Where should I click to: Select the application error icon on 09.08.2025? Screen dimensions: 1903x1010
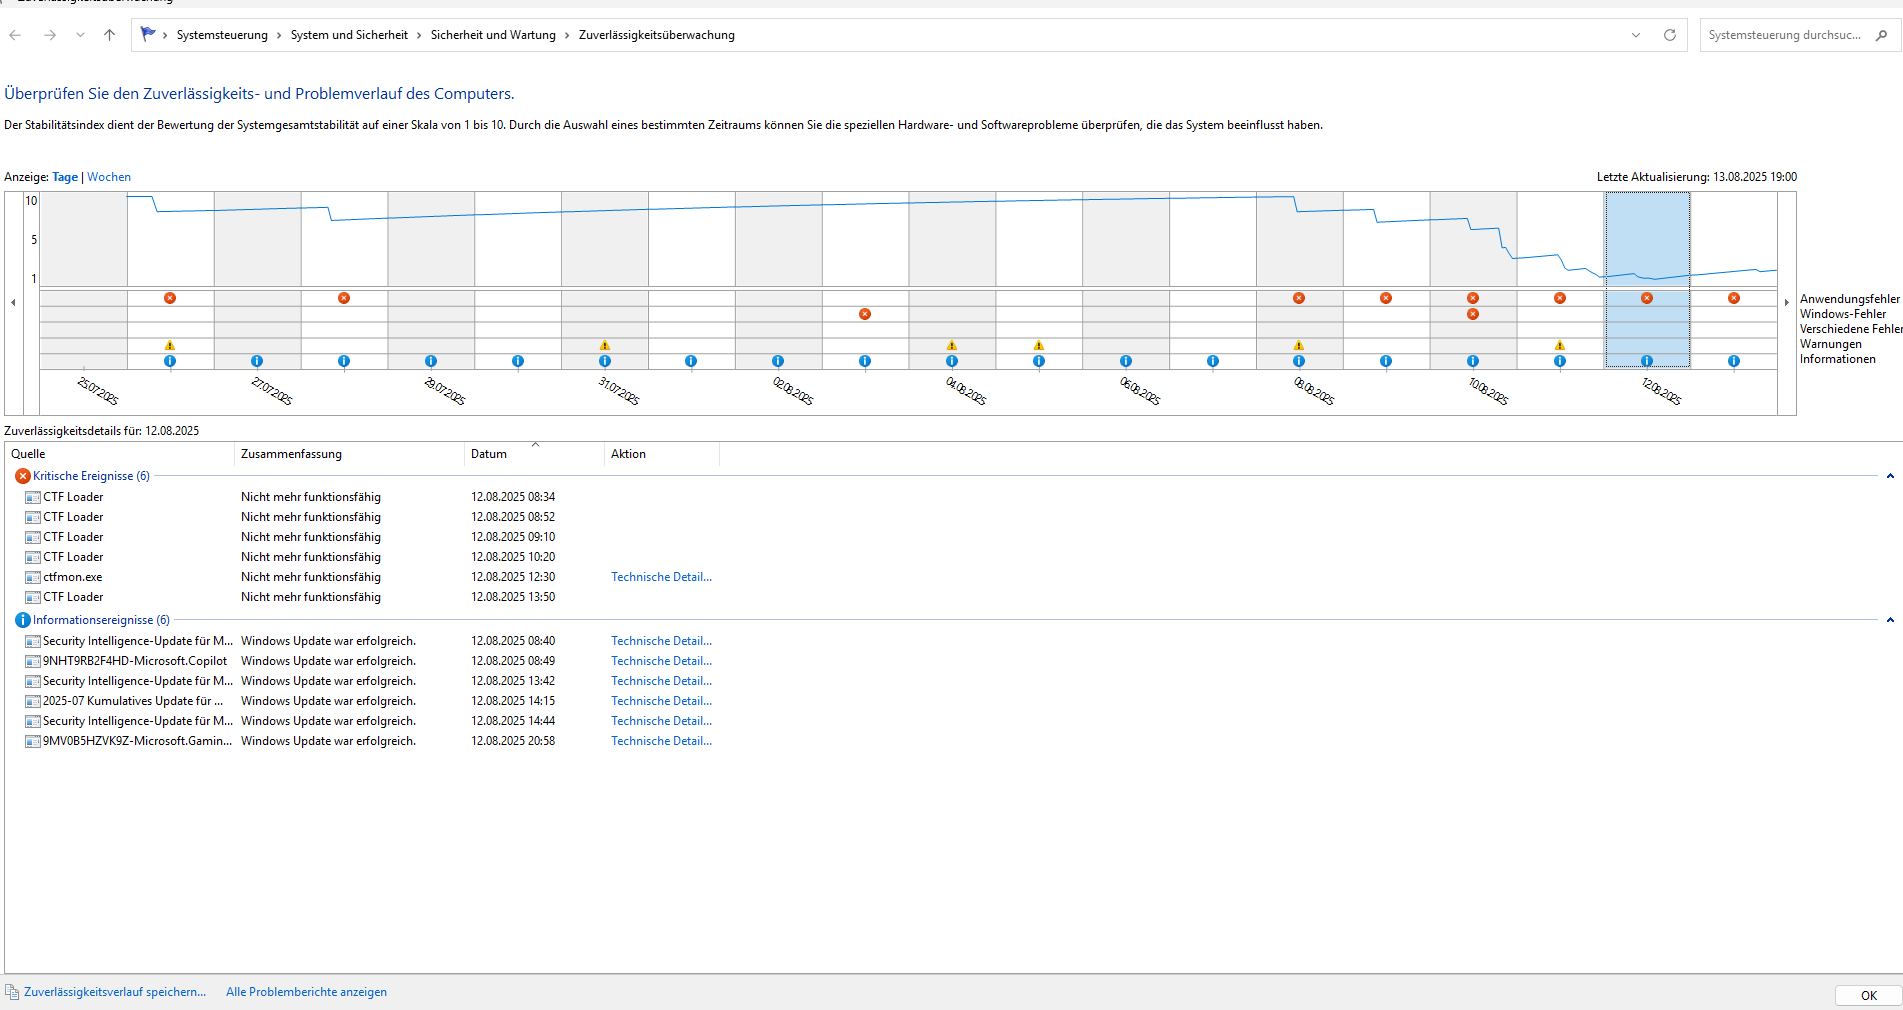1386,298
